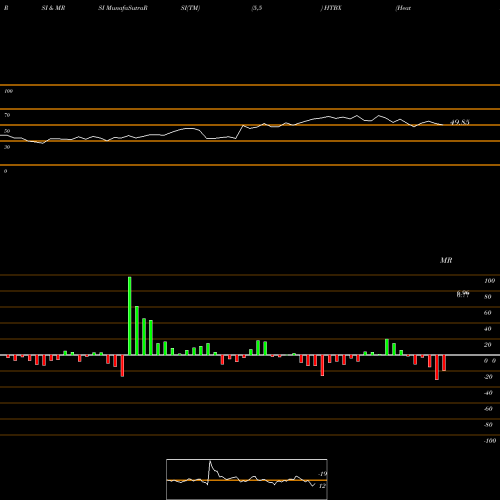The image size is (500, 500).
Task: Click the '(5,5' parameter text in the header
Action: click(x=257, y=8)
